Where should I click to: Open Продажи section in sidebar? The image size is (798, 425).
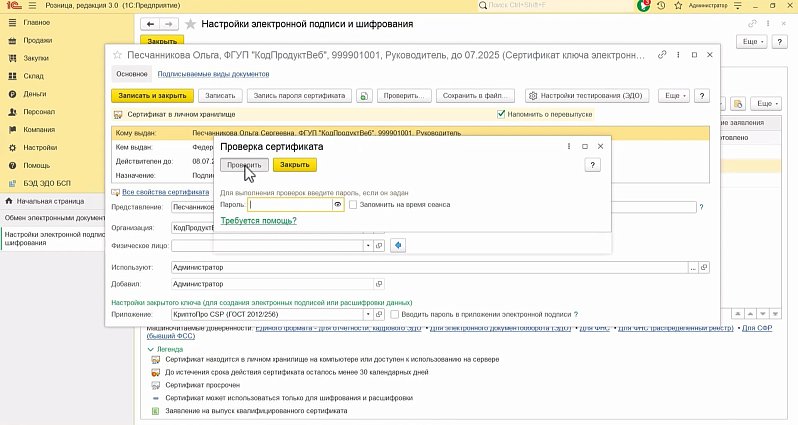(x=38, y=40)
